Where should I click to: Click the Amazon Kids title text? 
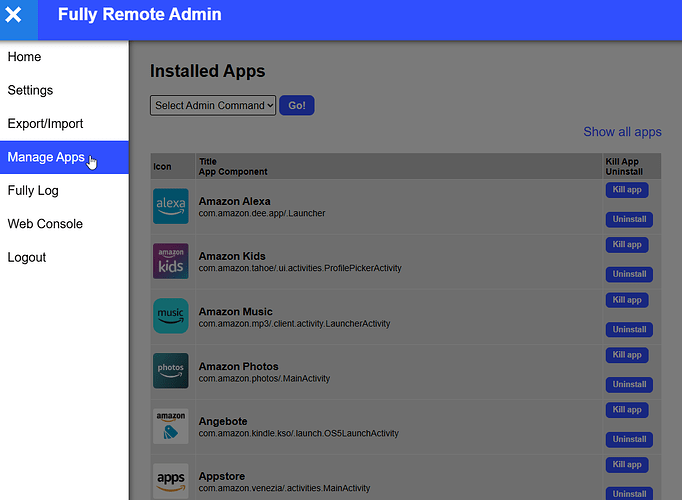click(232, 256)
